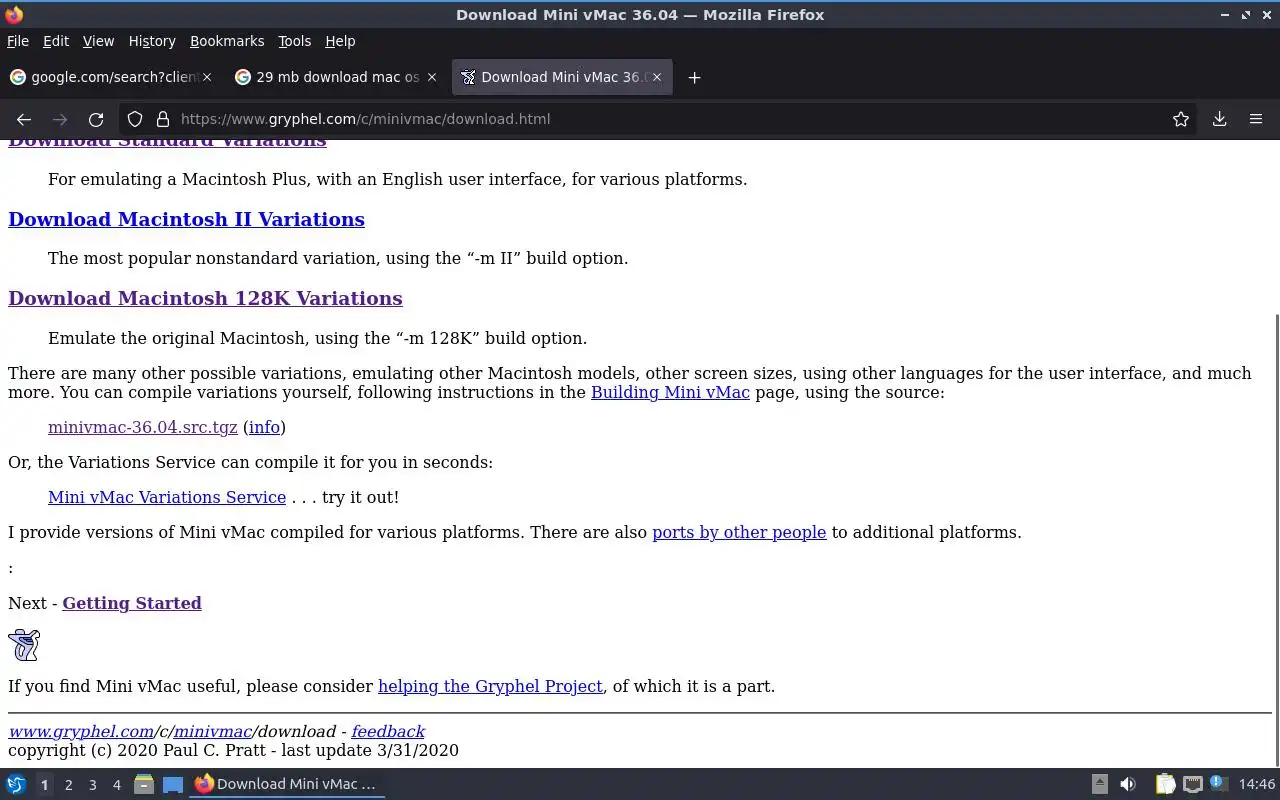
Task: Open the volume control in the system tray
Action: (1127, 784)
